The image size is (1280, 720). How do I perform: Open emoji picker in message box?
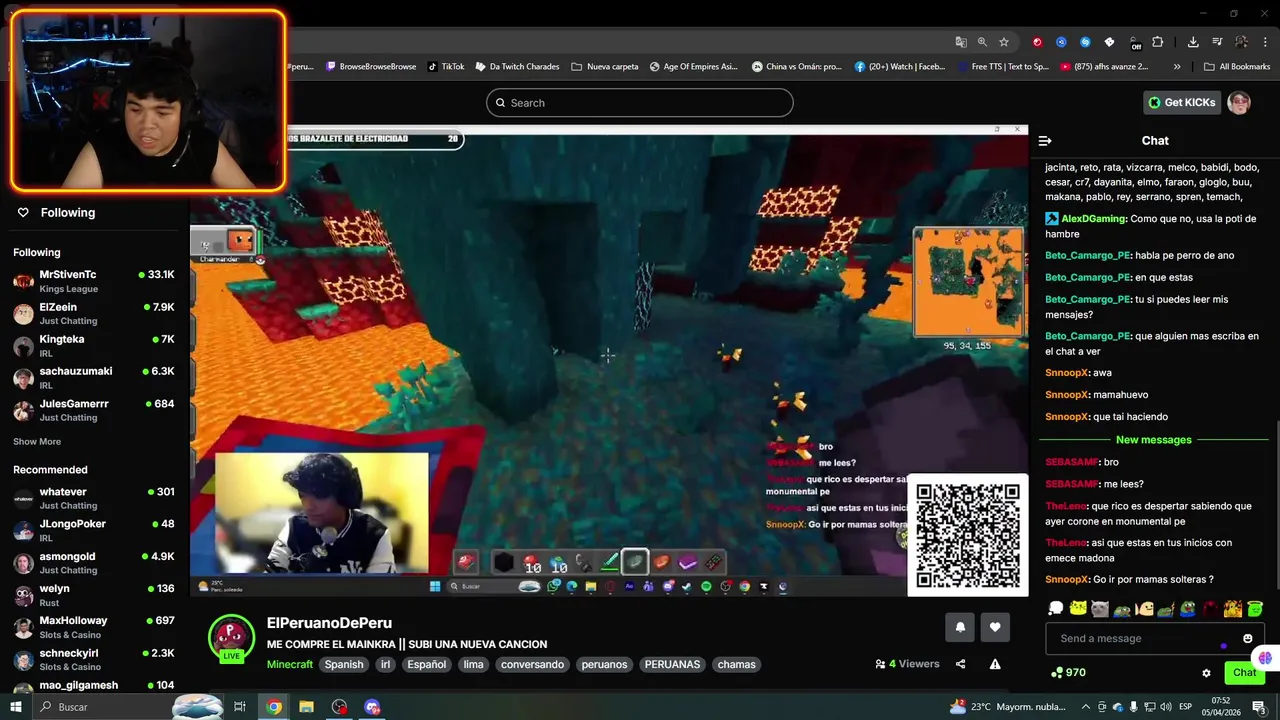point(1248,638)
